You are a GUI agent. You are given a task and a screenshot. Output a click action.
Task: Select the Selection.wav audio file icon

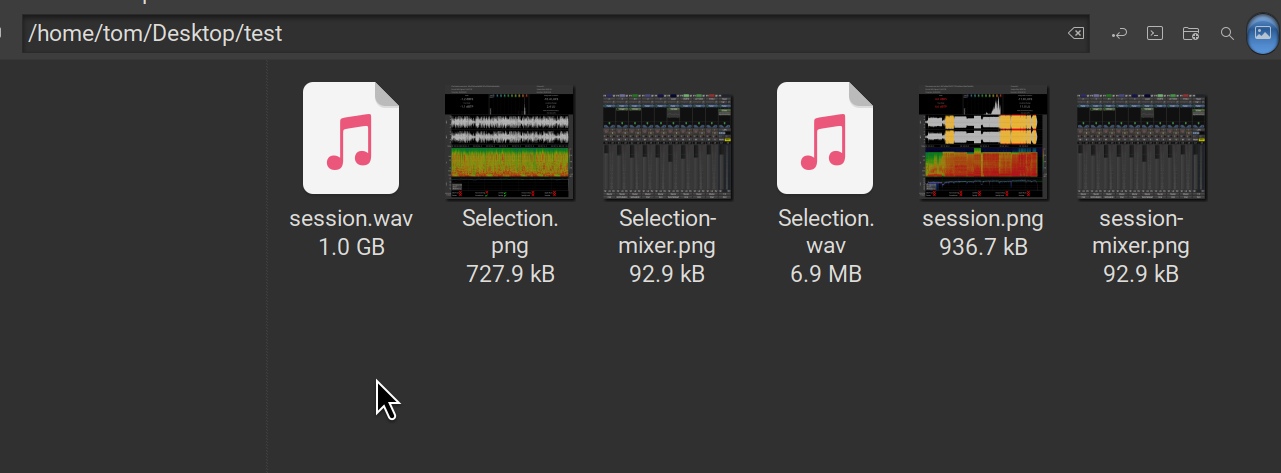pos(825,138)
